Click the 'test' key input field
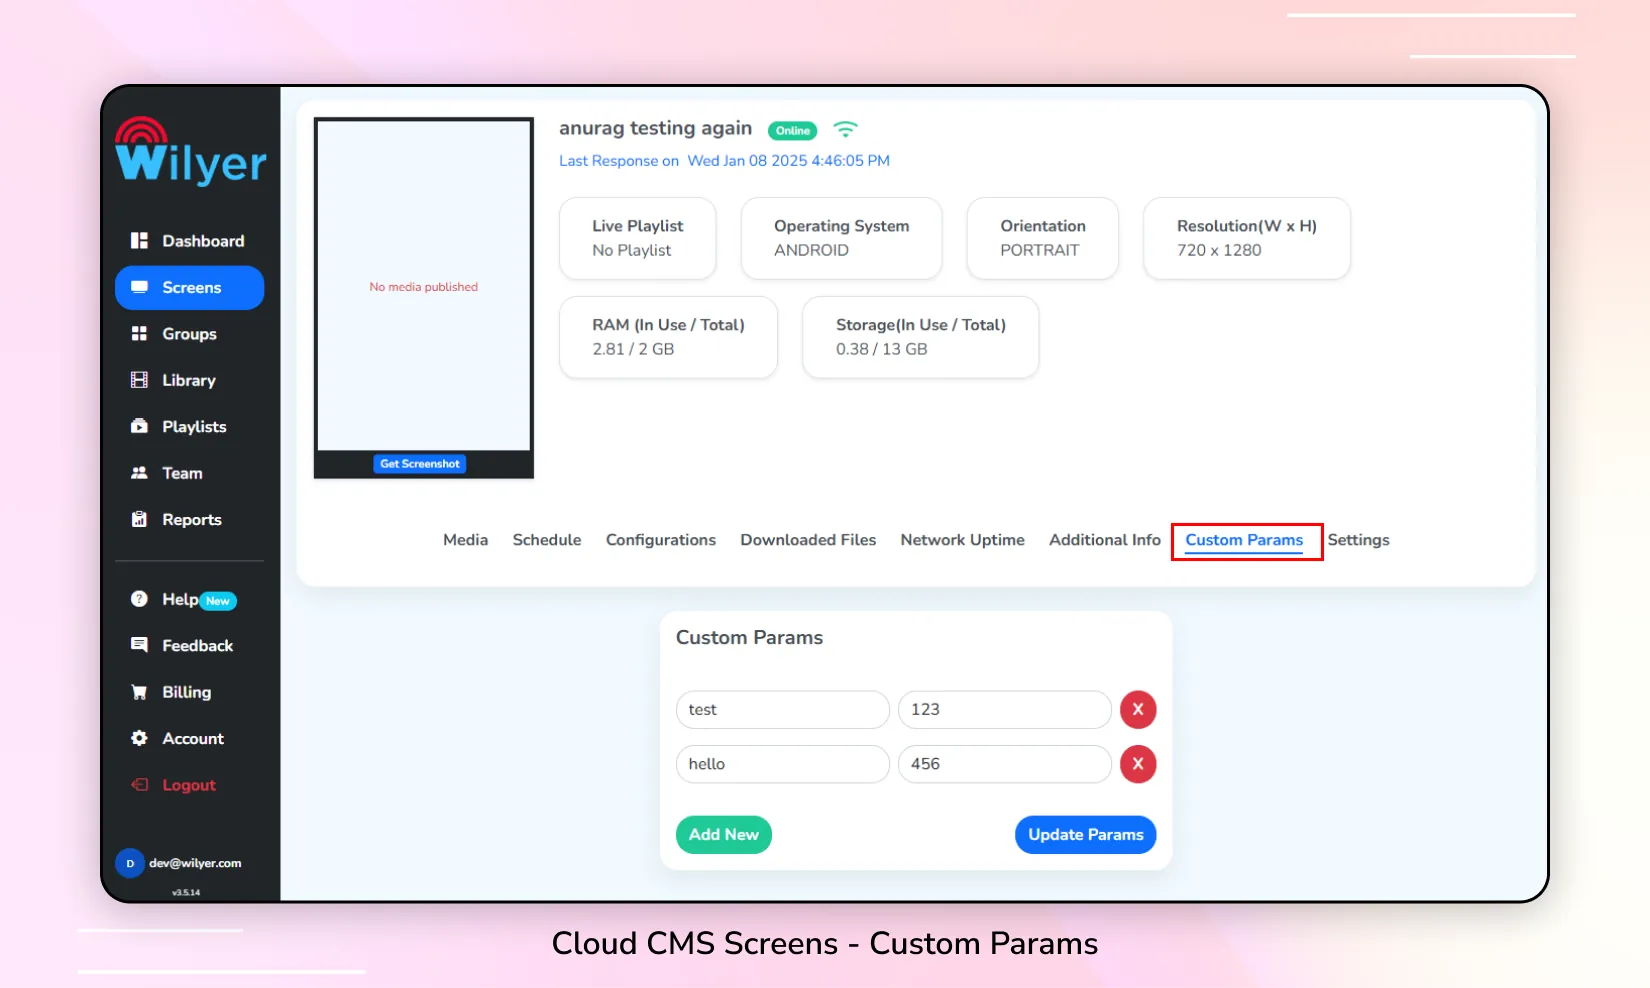 [x=783, y=710]
